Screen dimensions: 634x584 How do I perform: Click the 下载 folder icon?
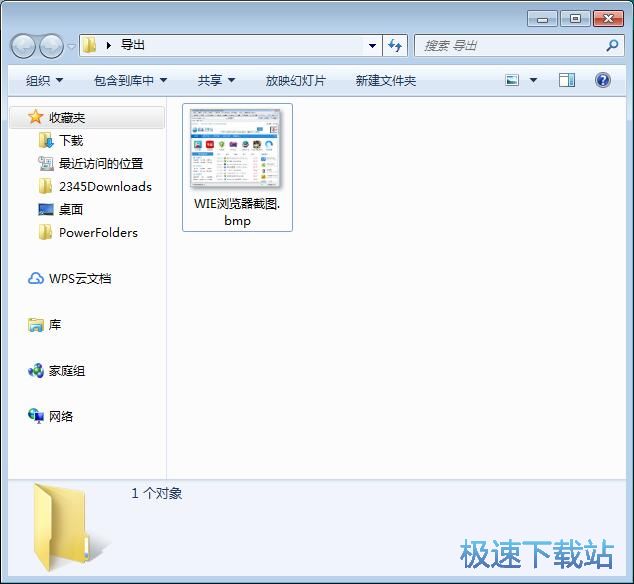[46, 140]
